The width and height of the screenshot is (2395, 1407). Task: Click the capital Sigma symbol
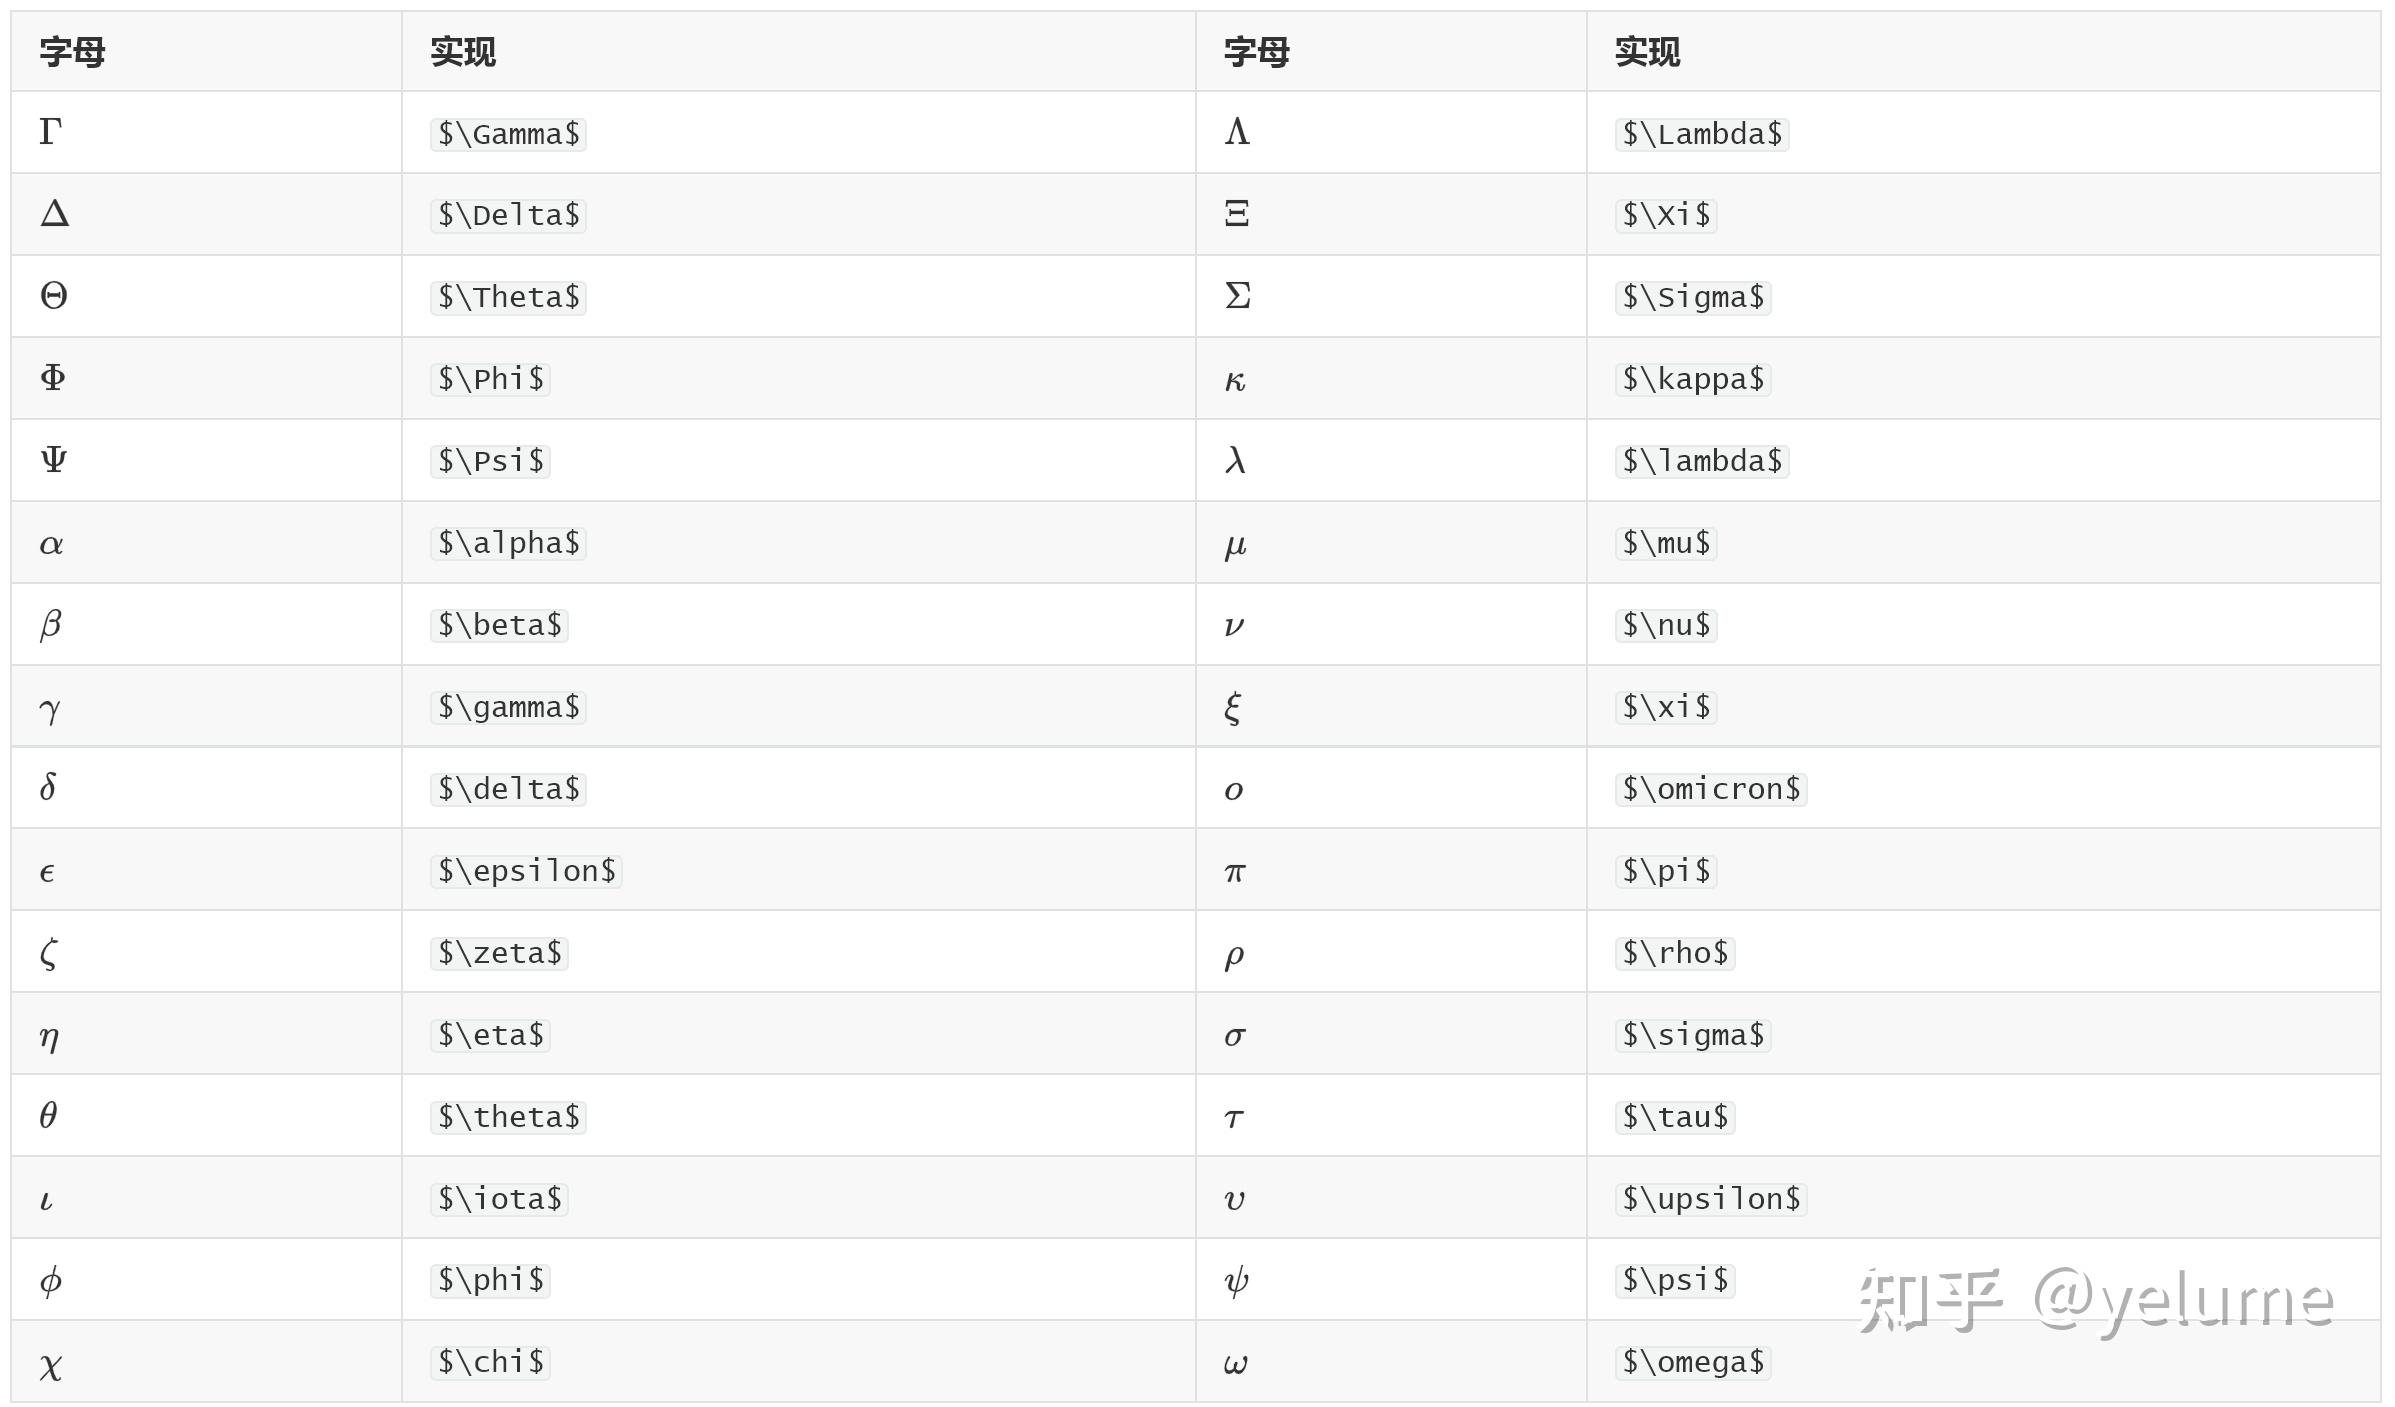[x=1237, y=296]
